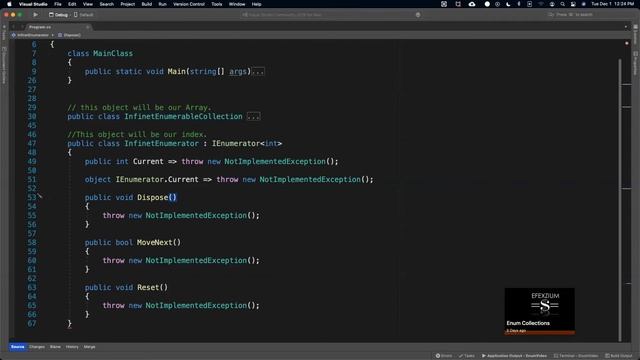Viewport: 640px width, 360px height.
Task: Open the Apple menu
Action: click(x=9, y=4)
